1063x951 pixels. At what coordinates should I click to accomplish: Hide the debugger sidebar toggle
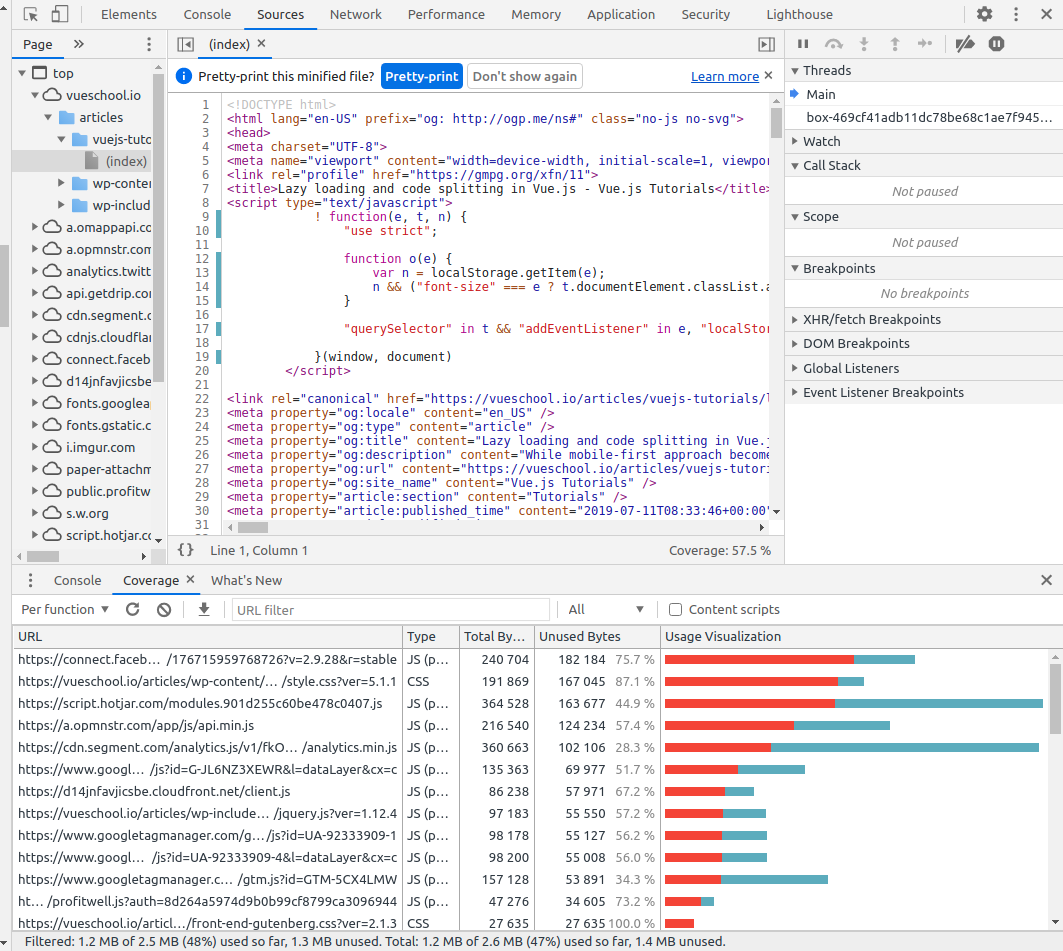pos(766,44)
